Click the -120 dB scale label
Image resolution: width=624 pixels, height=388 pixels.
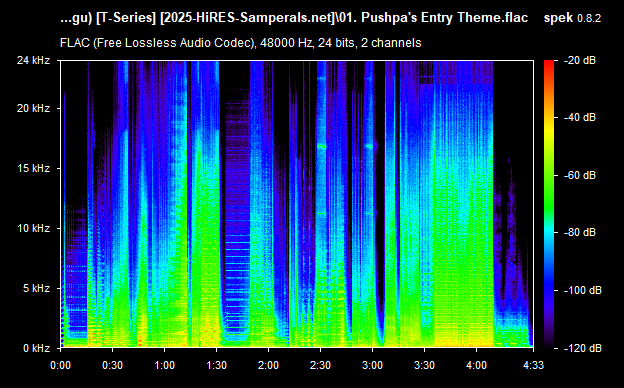click(583, 348)
